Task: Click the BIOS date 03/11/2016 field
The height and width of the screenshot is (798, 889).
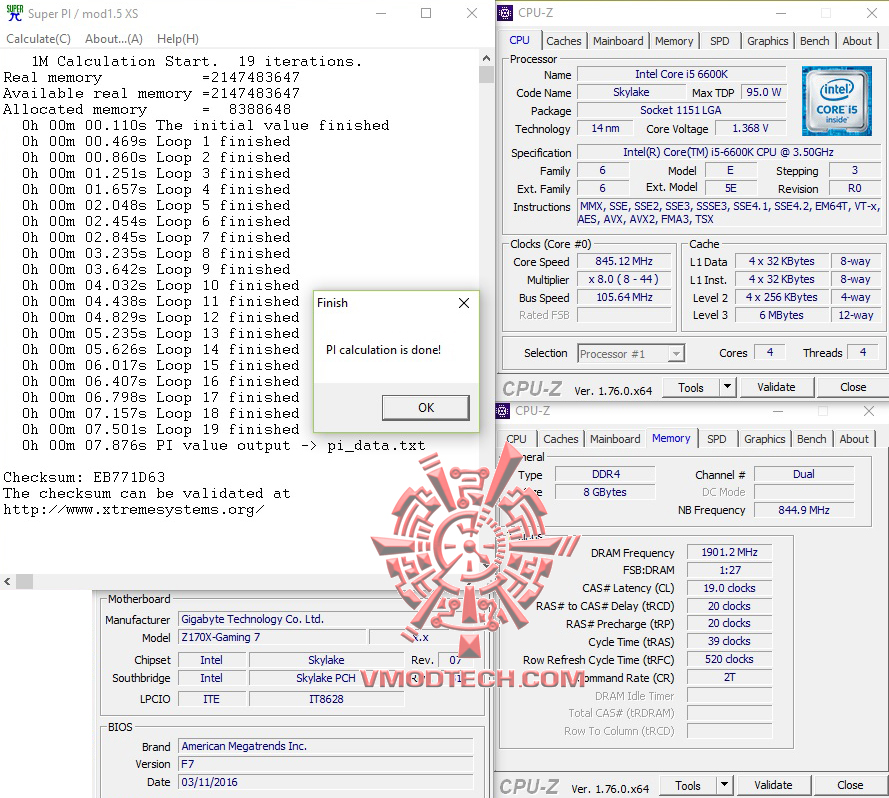Action: tap(325, 782)
